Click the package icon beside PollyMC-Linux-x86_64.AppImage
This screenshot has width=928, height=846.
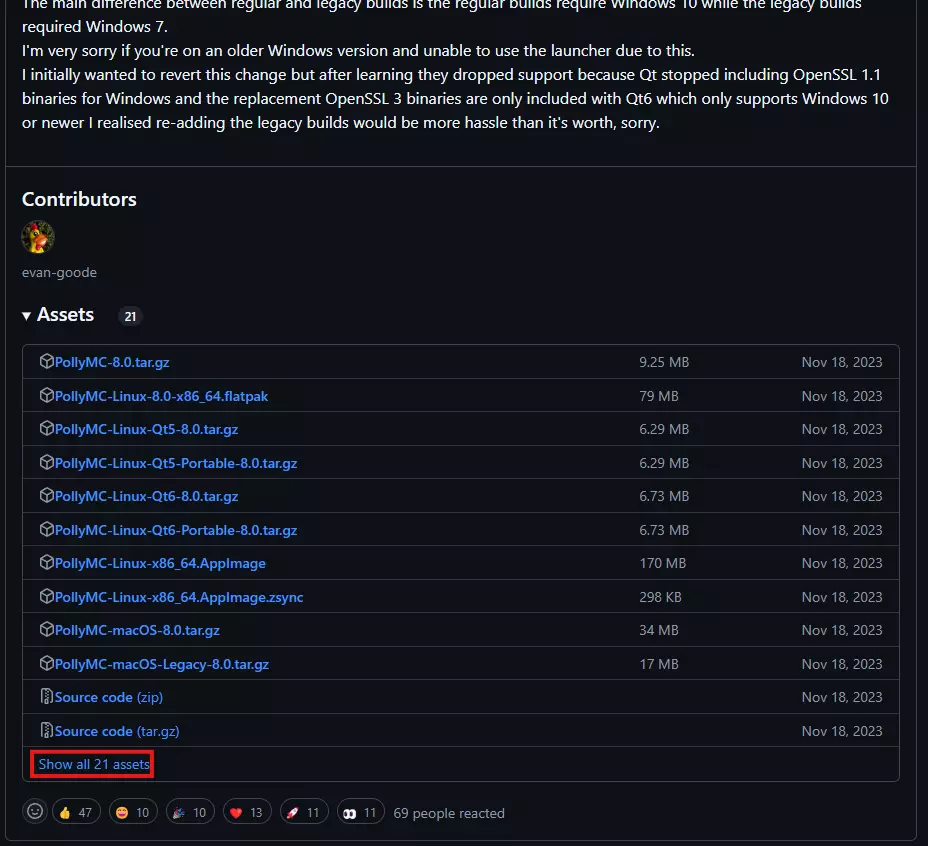pyautogui.click(x=46, y=563)
